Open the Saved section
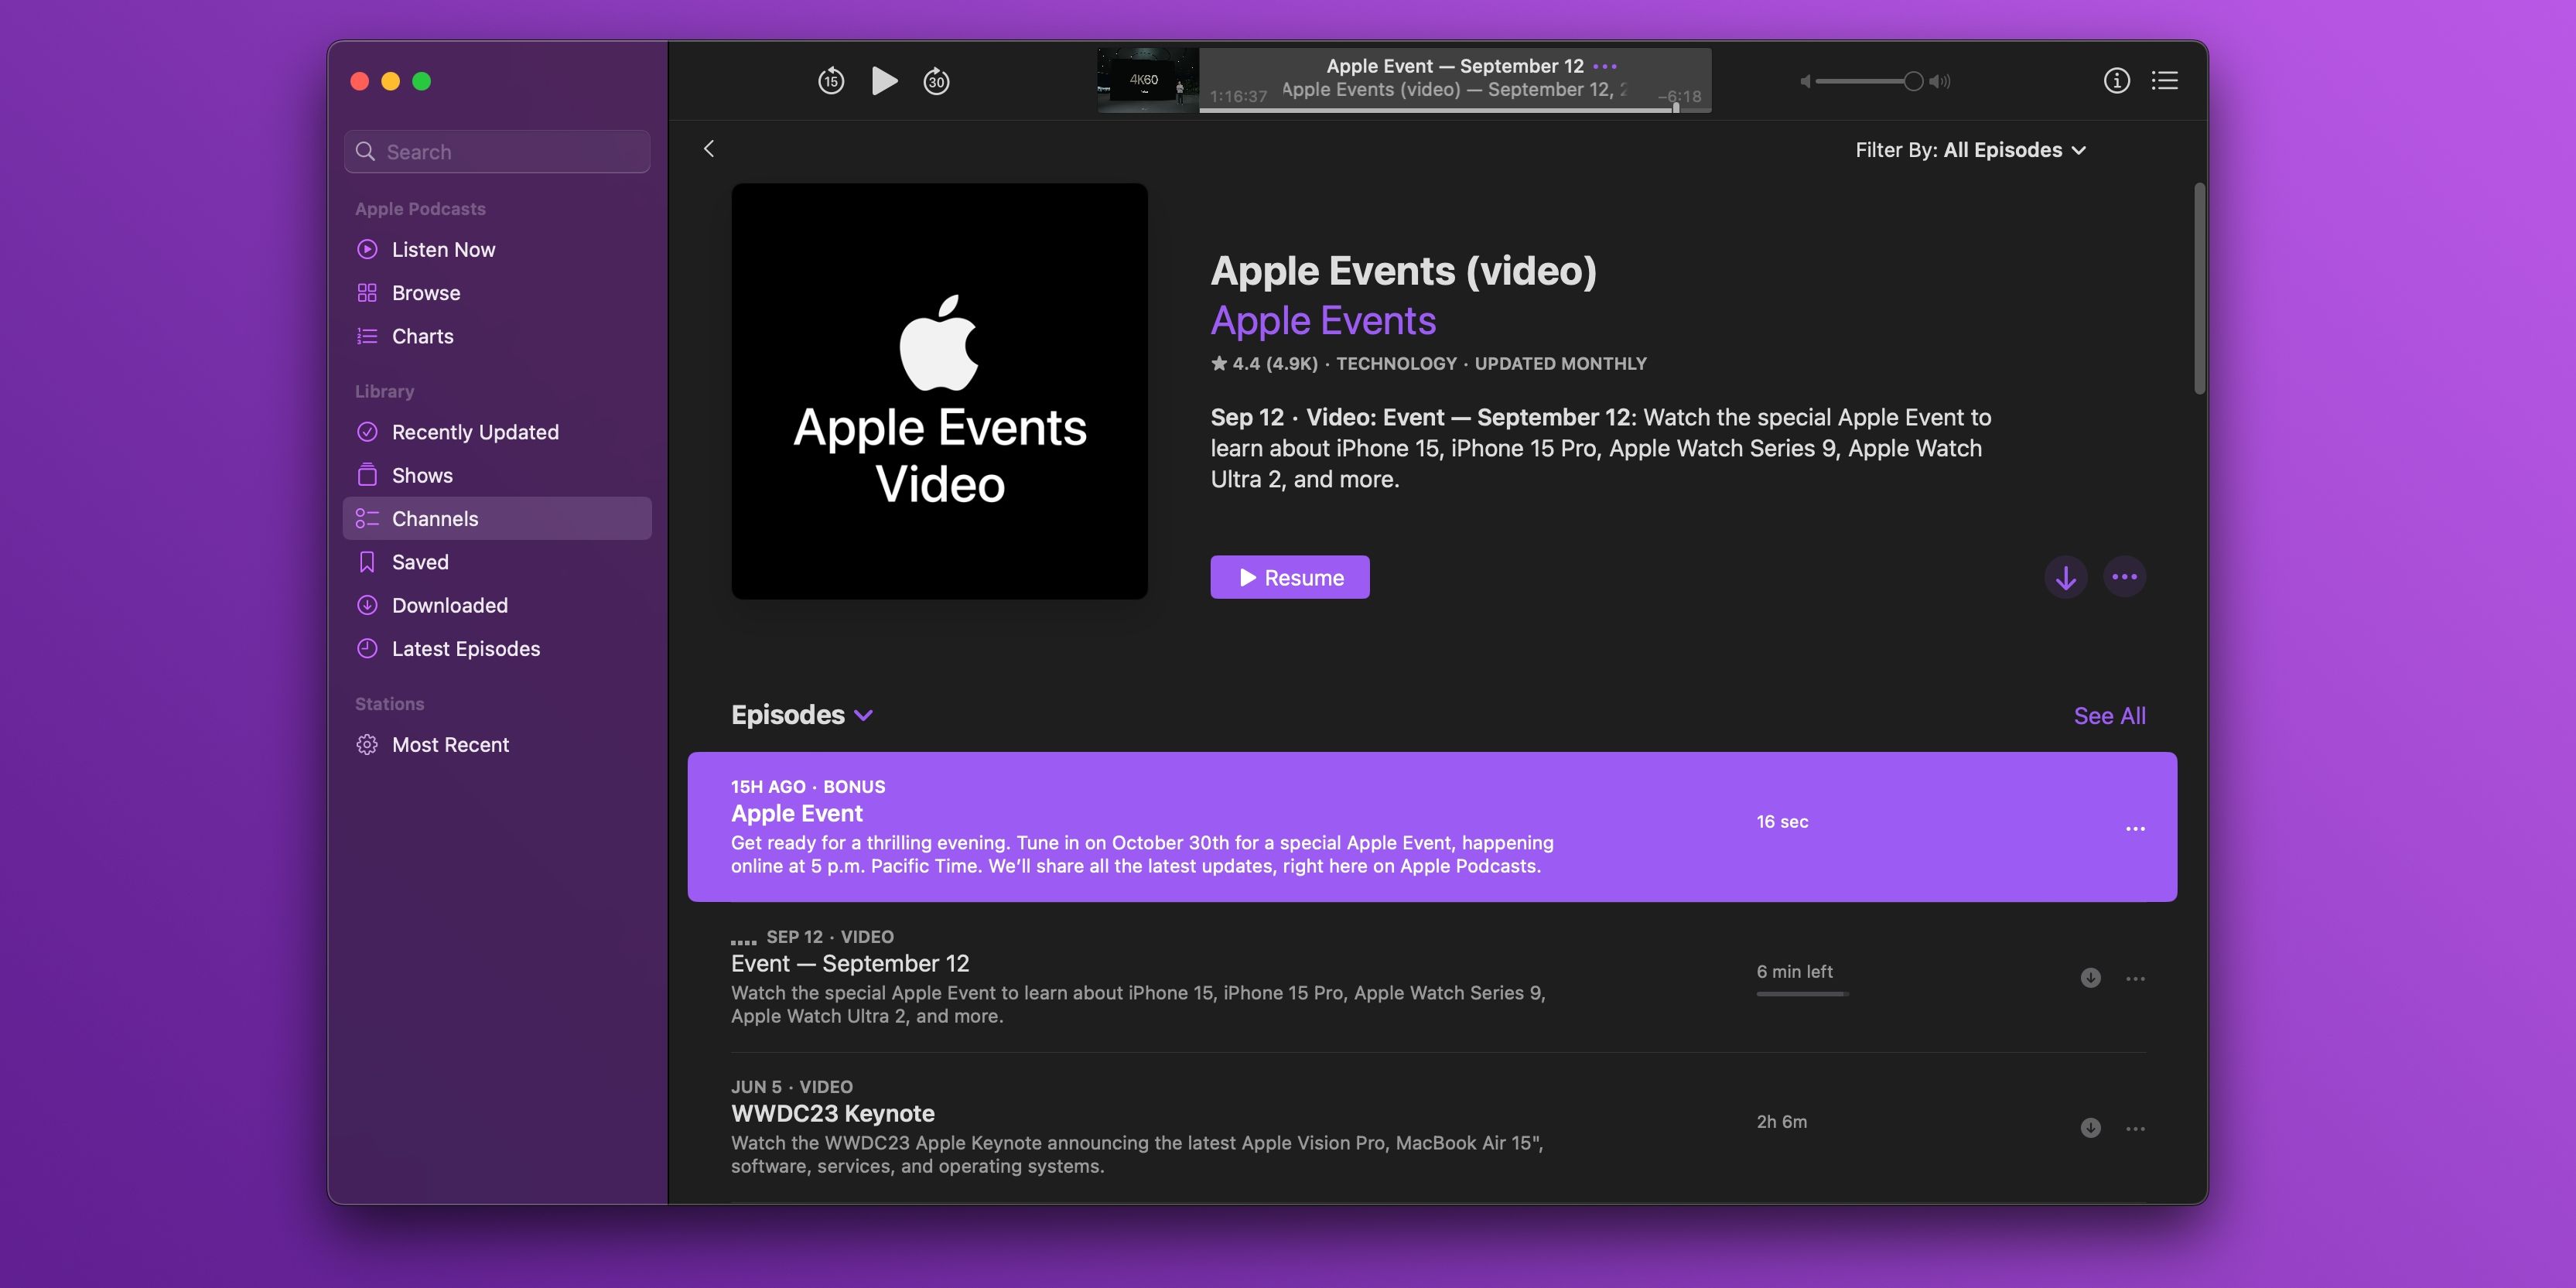 [x=420, y=562]
